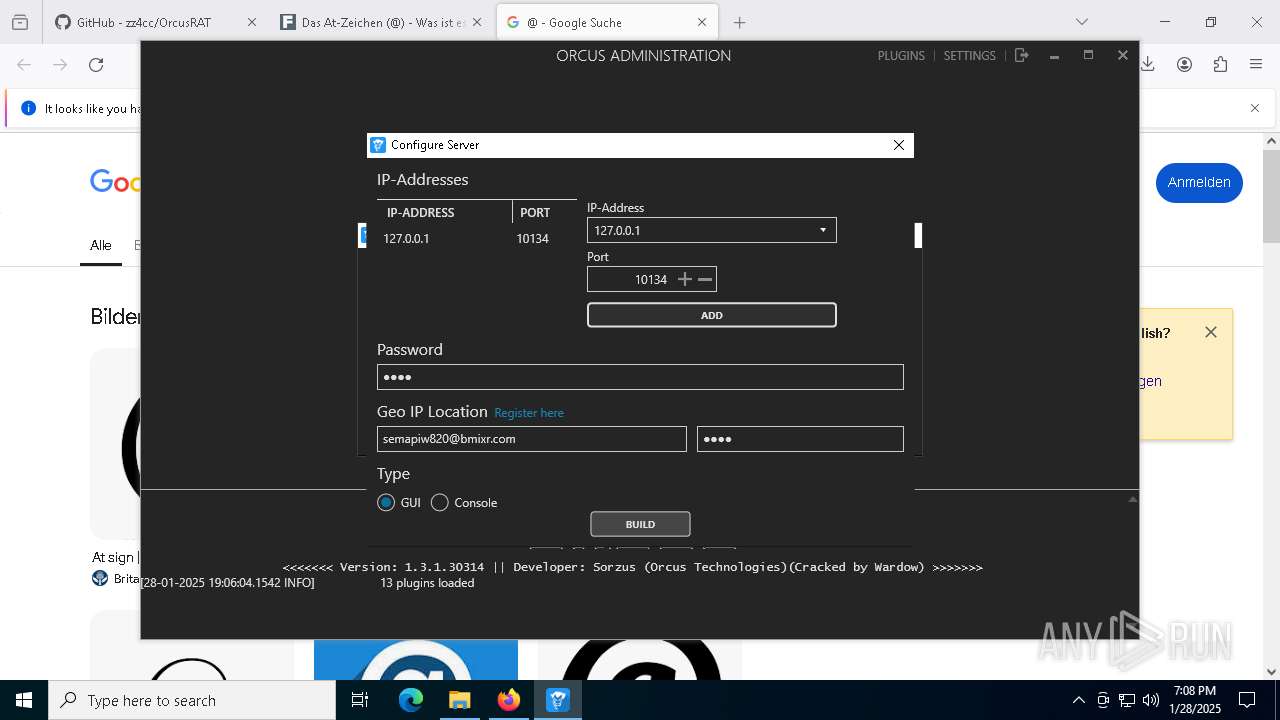Maximize the Orcus Administration window
1280x720 pixels.
[1088, 56]
